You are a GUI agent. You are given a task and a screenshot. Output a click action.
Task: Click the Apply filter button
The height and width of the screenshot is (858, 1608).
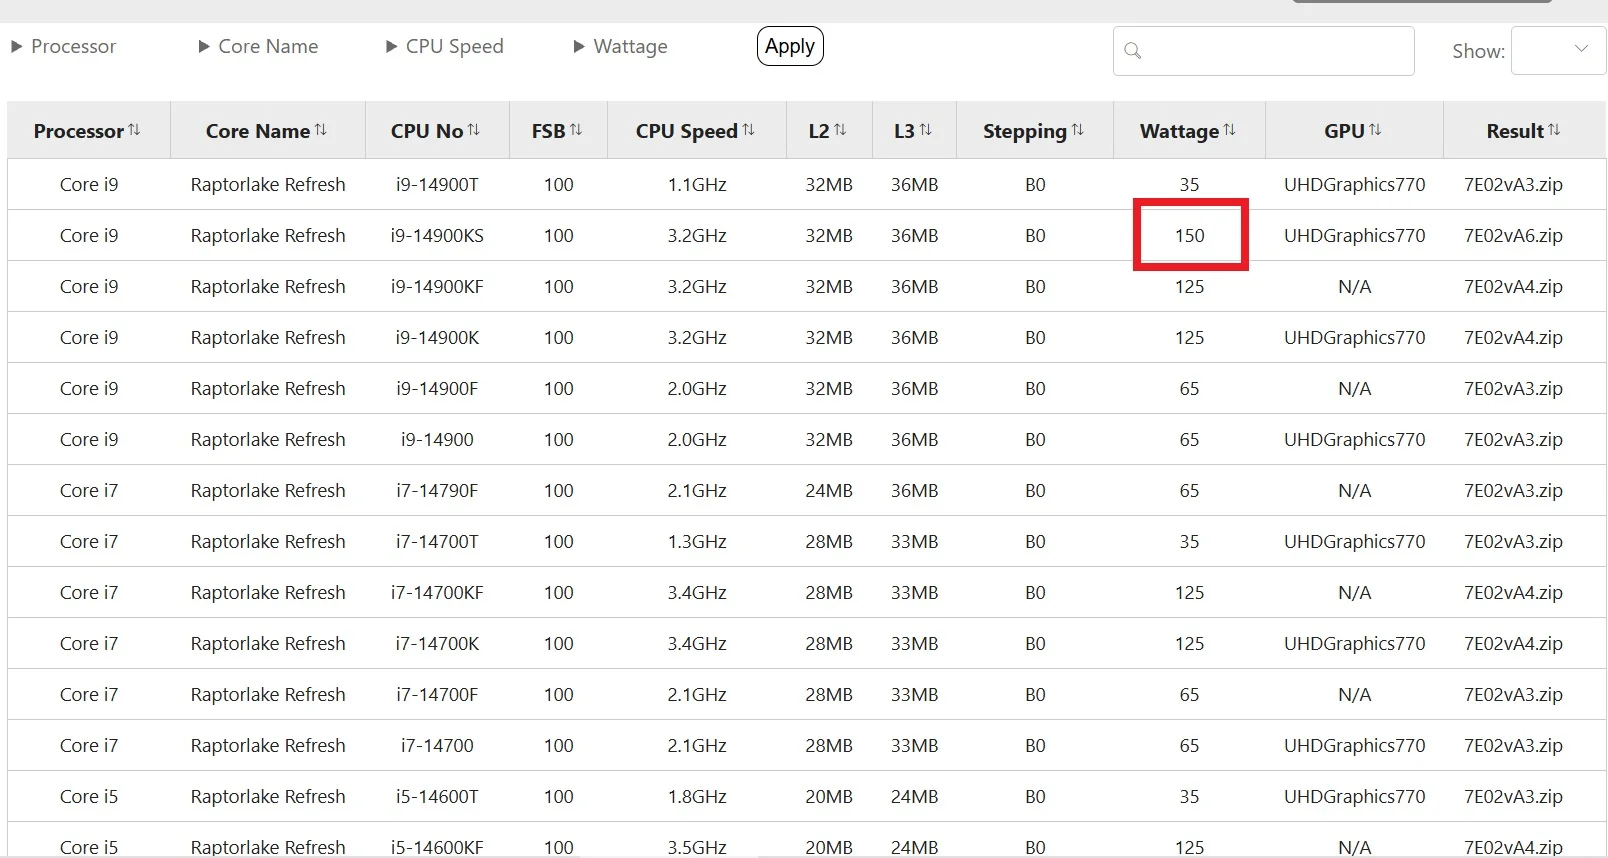[x=790, y=46]
